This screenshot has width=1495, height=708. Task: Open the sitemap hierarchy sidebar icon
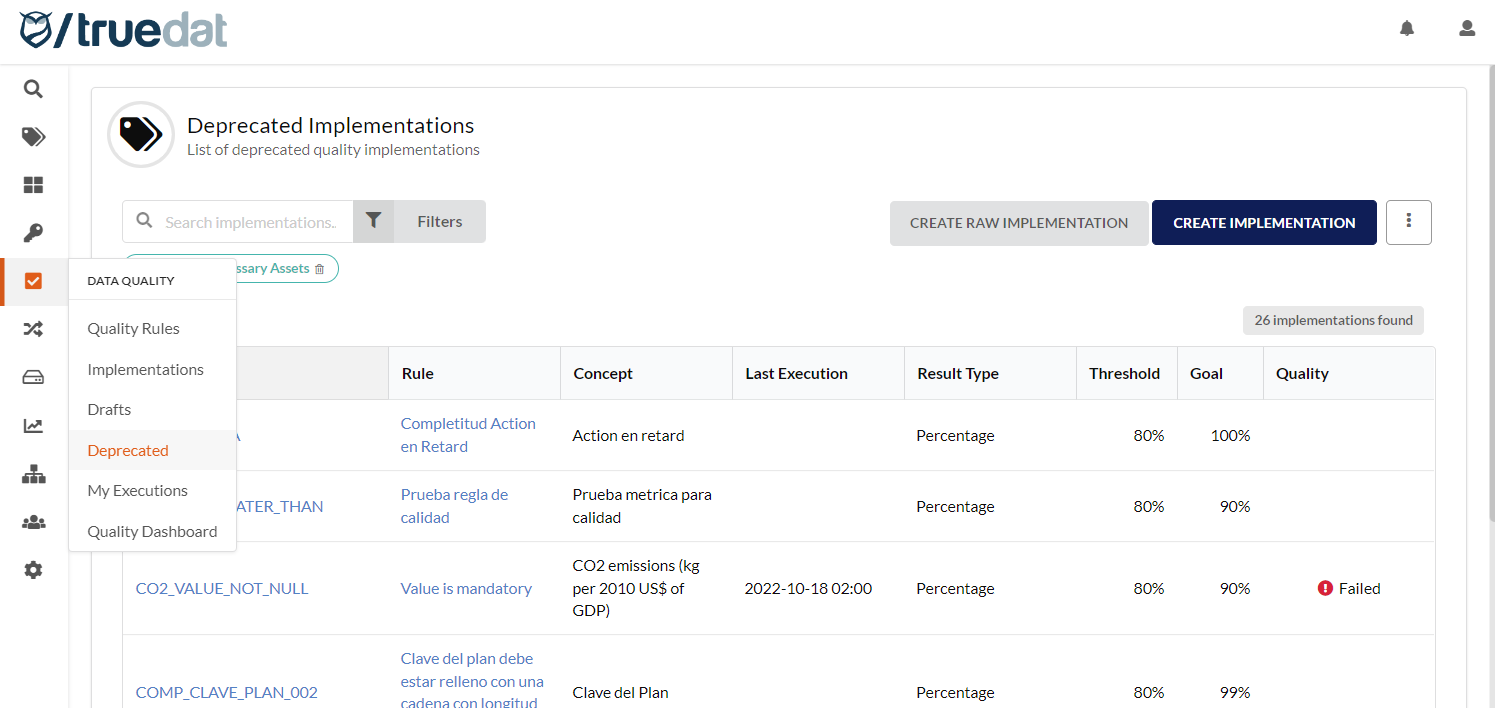click(33, 474)
